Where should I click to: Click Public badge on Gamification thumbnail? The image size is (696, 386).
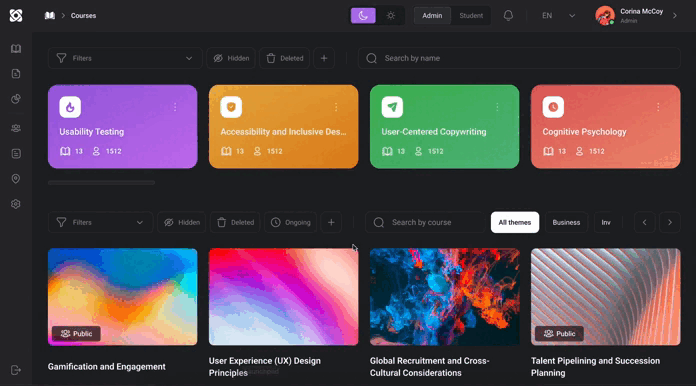click(x=76, y=334)
